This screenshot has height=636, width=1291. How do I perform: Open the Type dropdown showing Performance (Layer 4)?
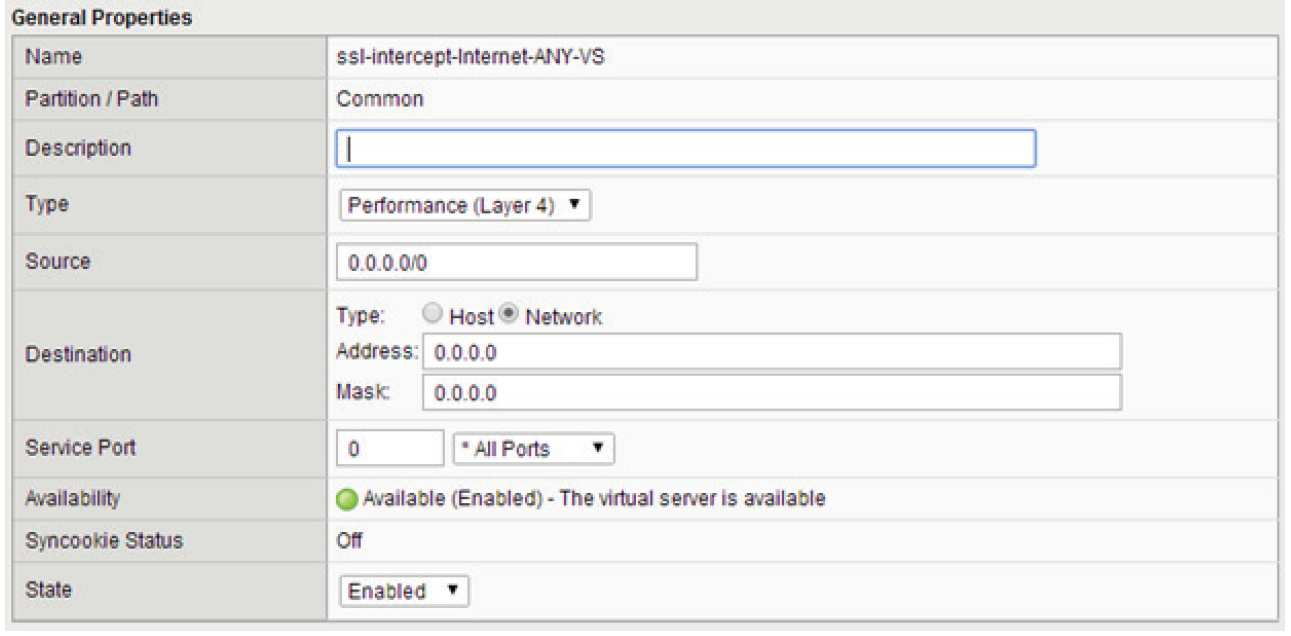click(x=465, y=205)
